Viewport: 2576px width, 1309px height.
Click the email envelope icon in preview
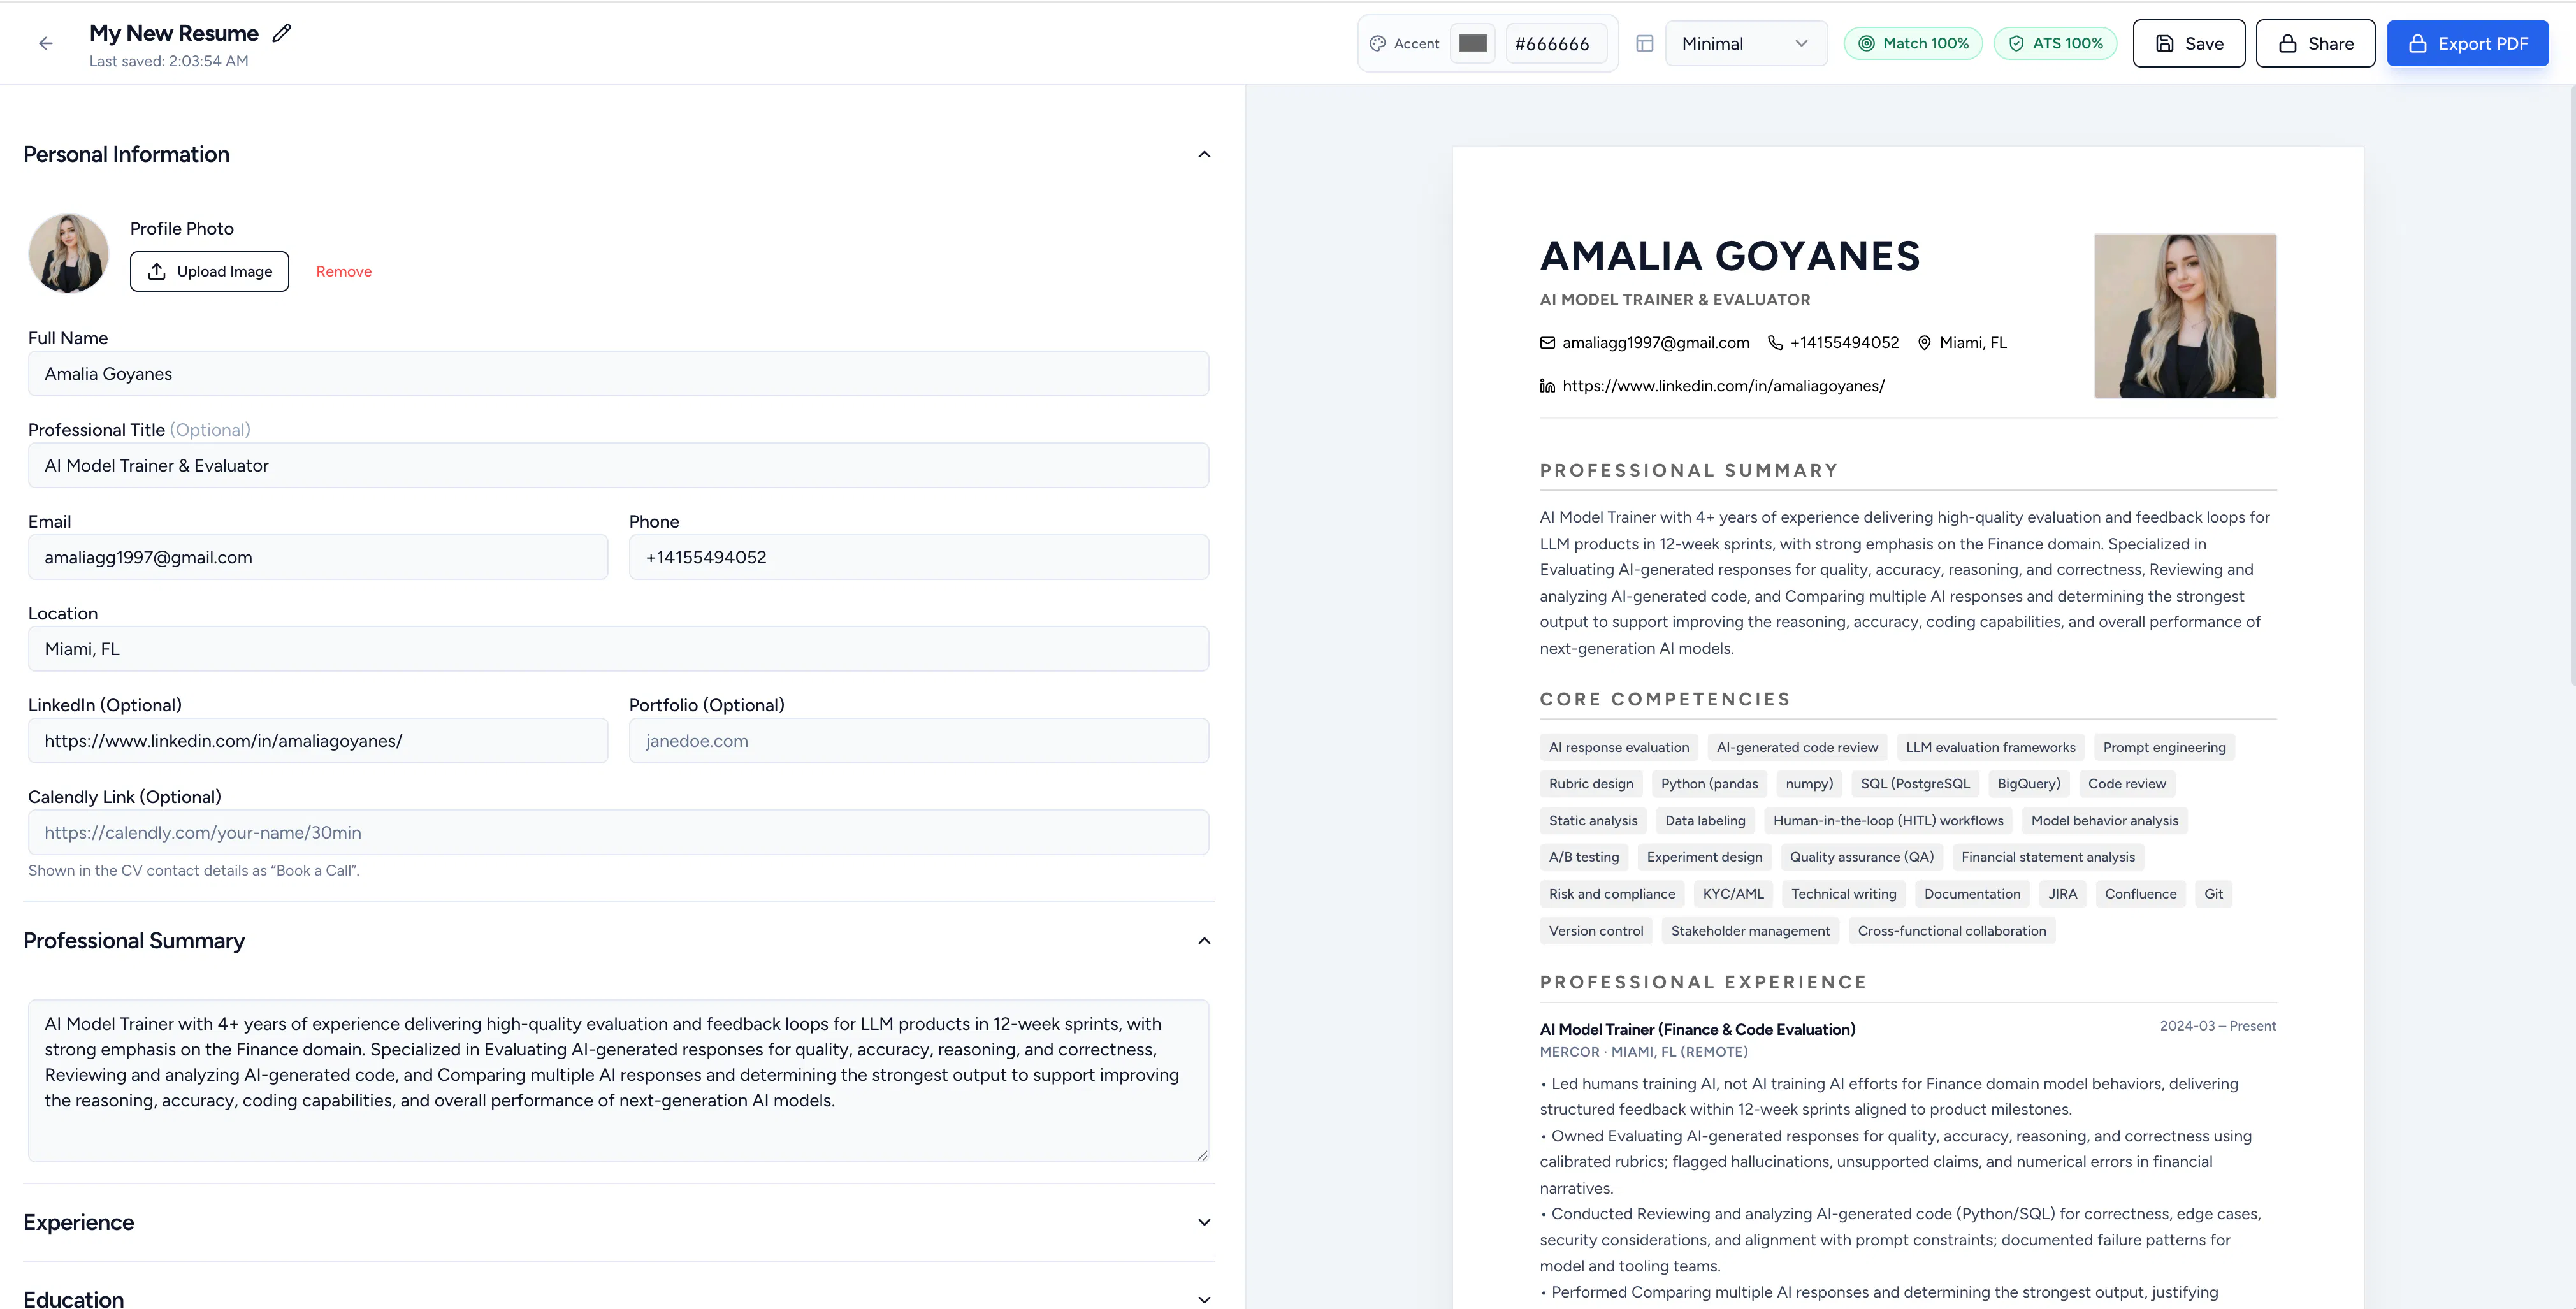point(1547,343)
